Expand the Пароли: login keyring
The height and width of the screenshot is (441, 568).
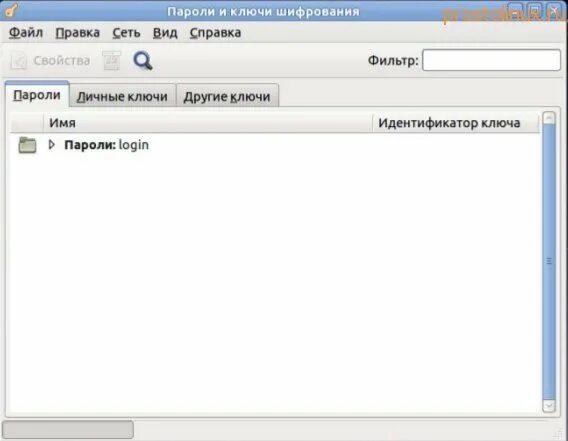pyautogui.click(x=51, y=145)
